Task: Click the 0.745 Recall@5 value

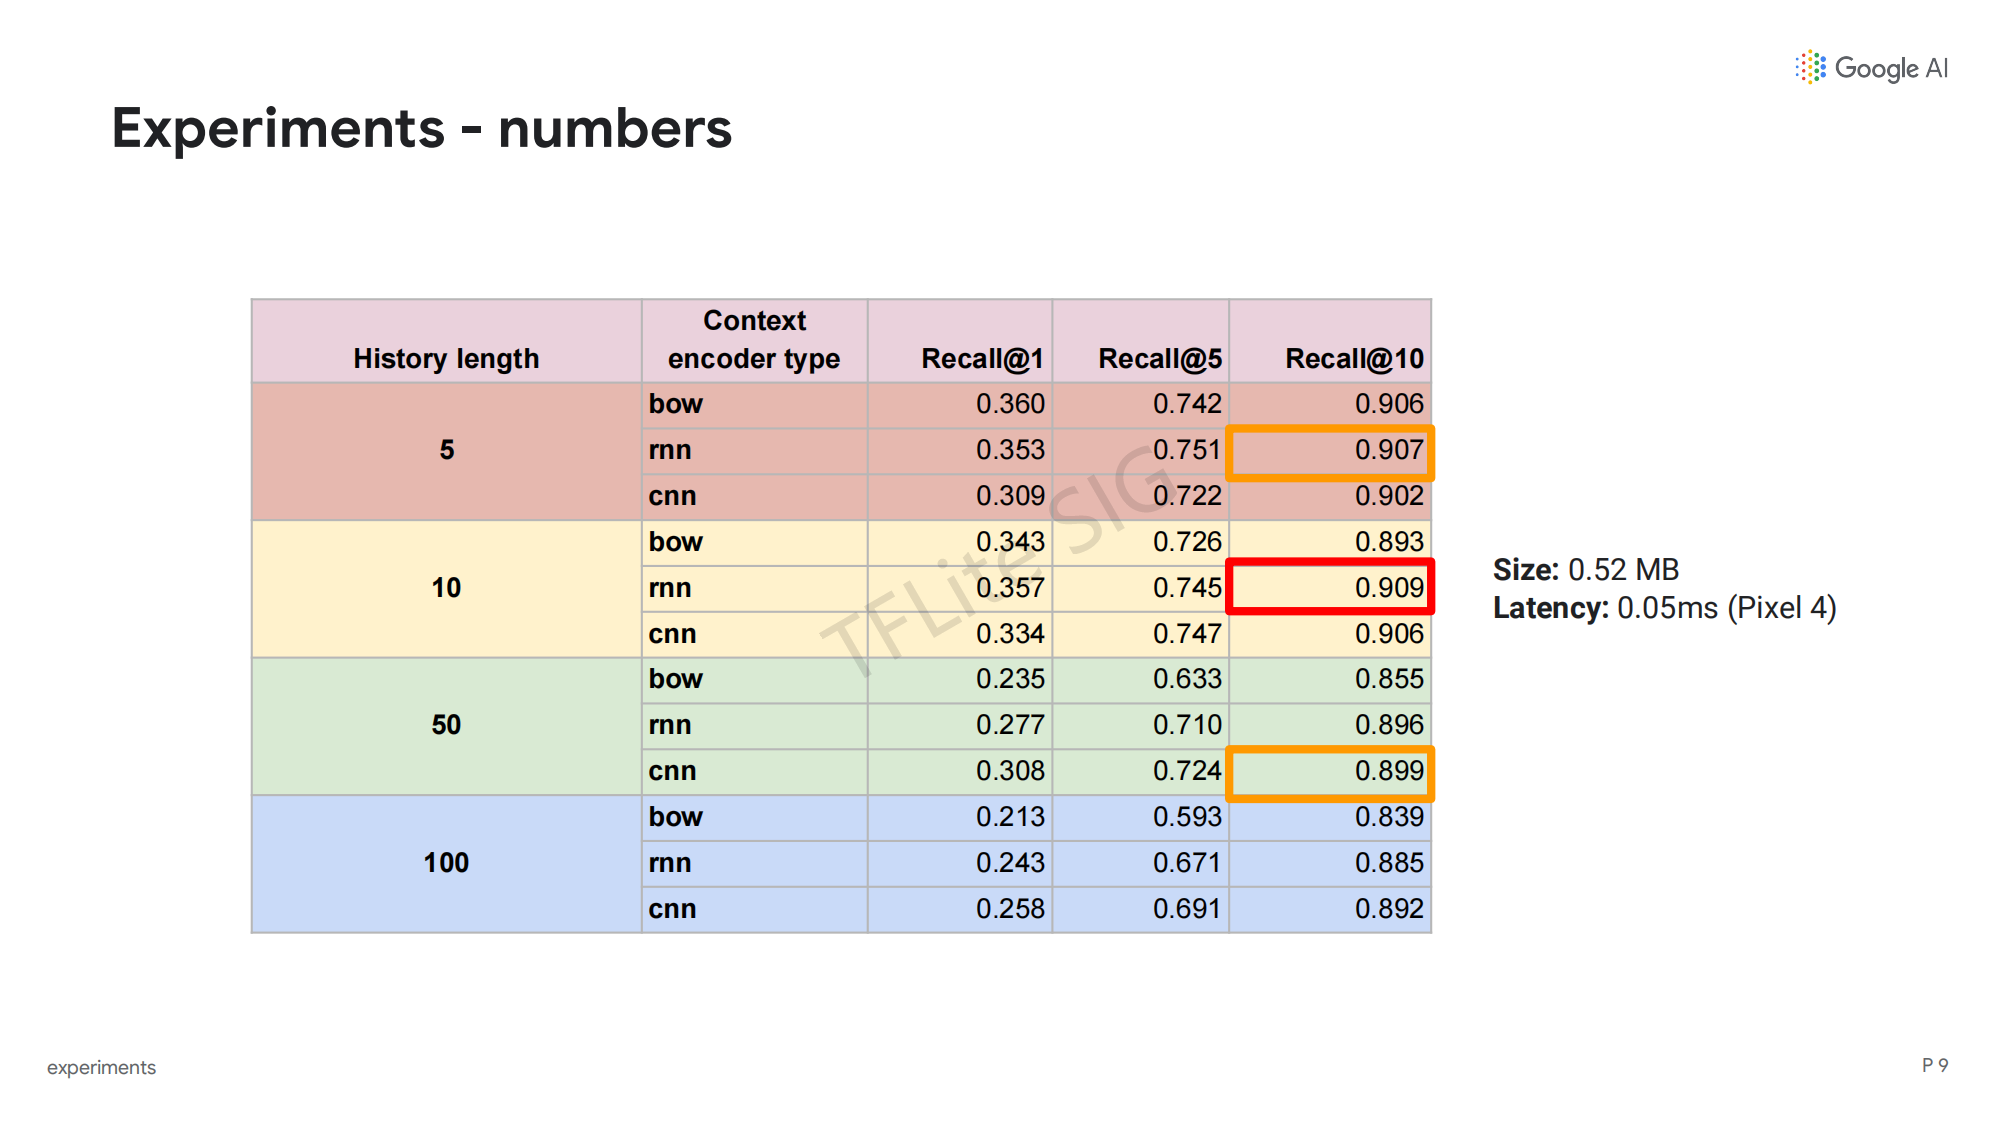Action: coord(1187,588)
